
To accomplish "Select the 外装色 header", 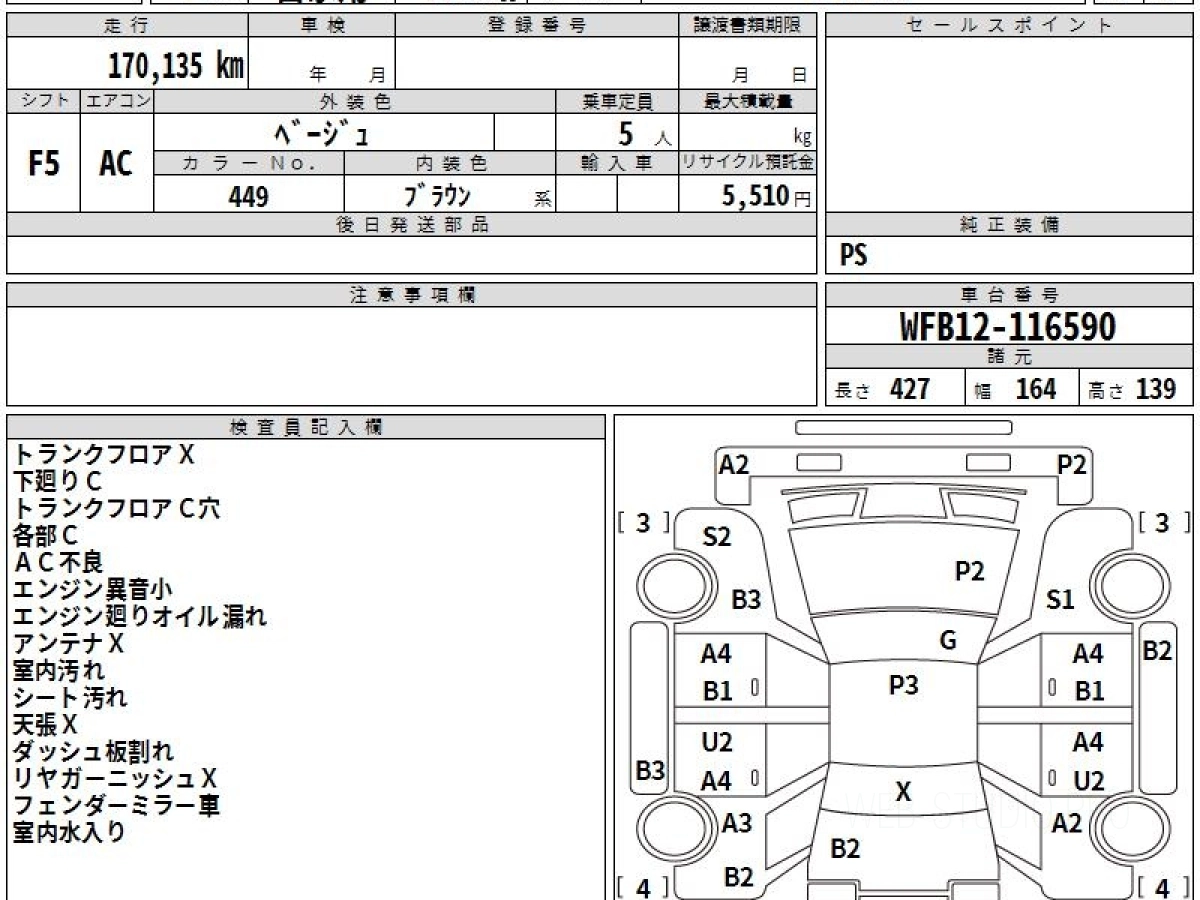I will click(x=355, y=102).
